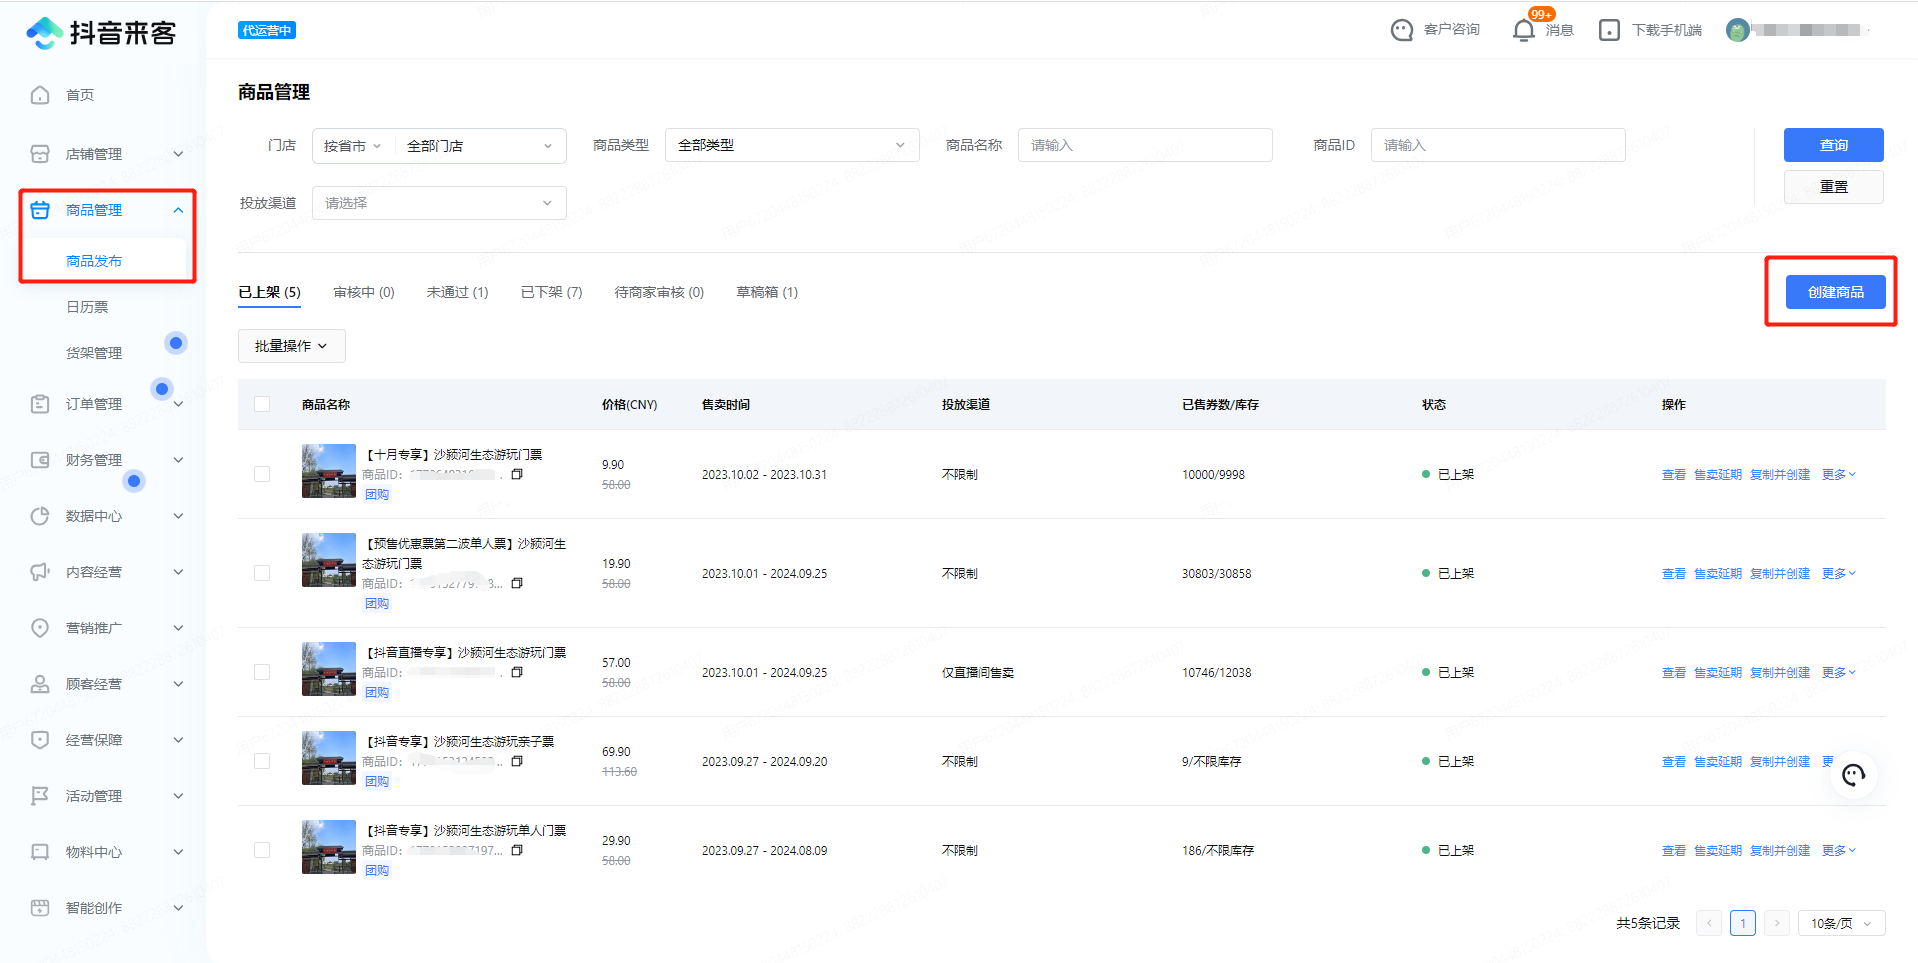Click the 创建商品 button
The height and width of the screenshot is (963, 1918).
(1835, 292)
